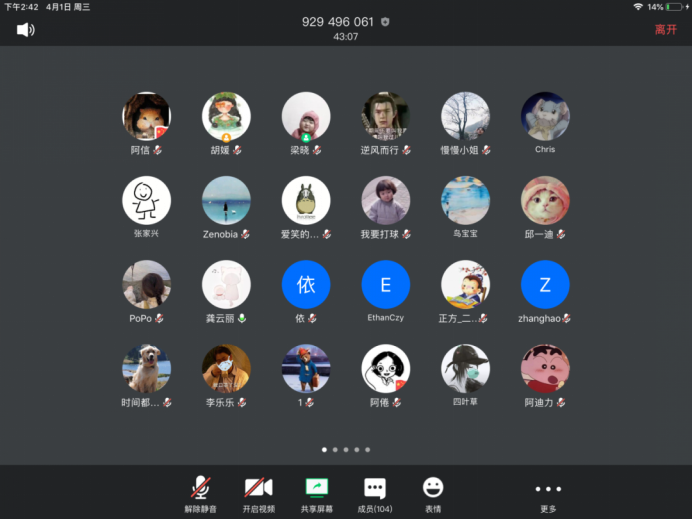Open participant 龚云丽 with active microphone
This screenshot has height=519, width=692.
[226, 284]
